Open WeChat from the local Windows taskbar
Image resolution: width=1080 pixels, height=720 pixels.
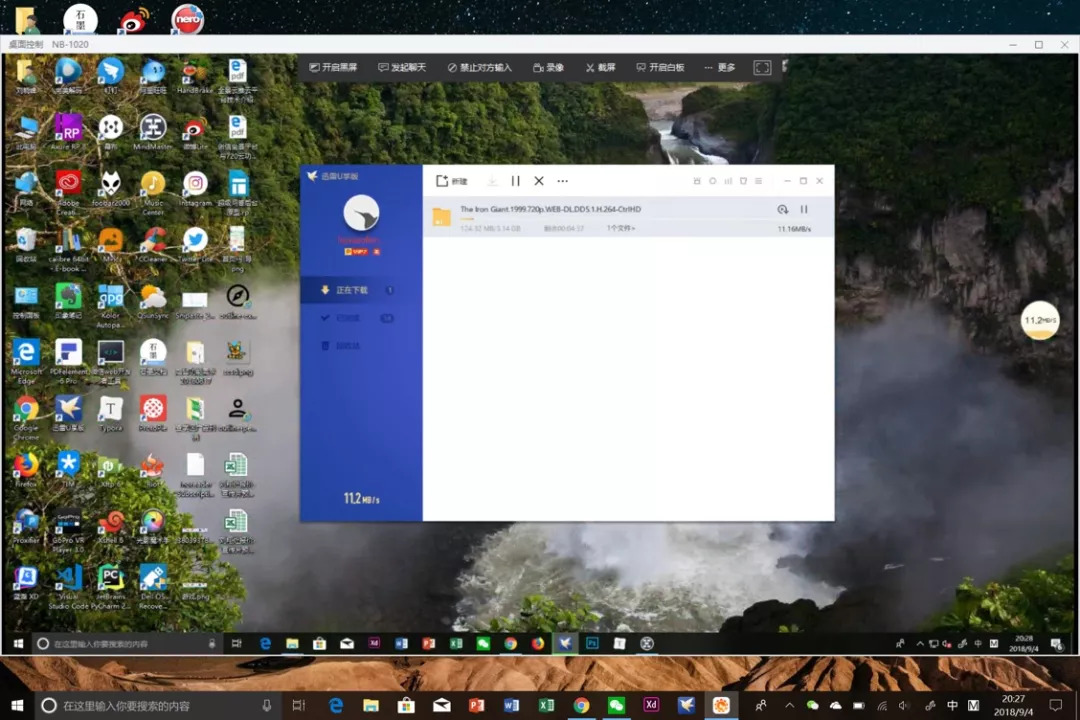click(616, 705)
